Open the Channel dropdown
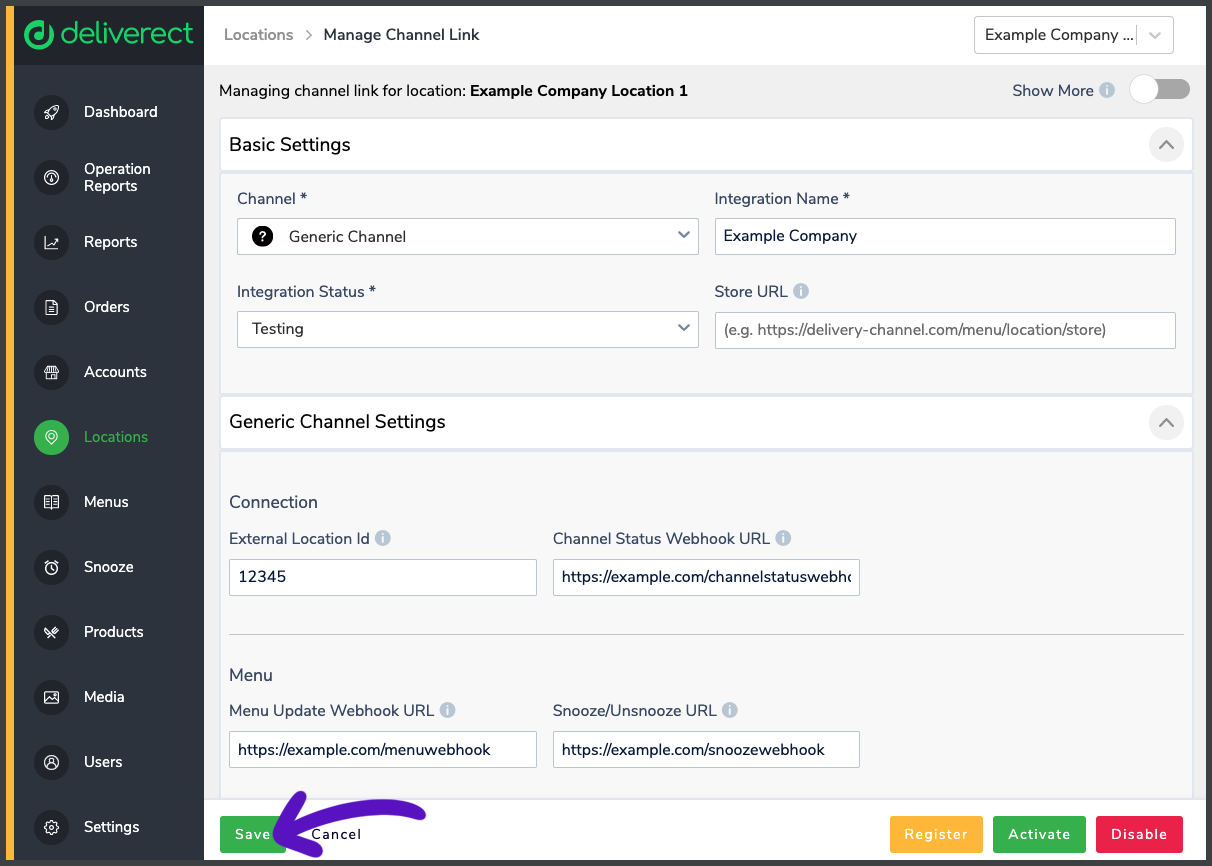The height and width of the screenshot is (866, 1212). point(467,236)
